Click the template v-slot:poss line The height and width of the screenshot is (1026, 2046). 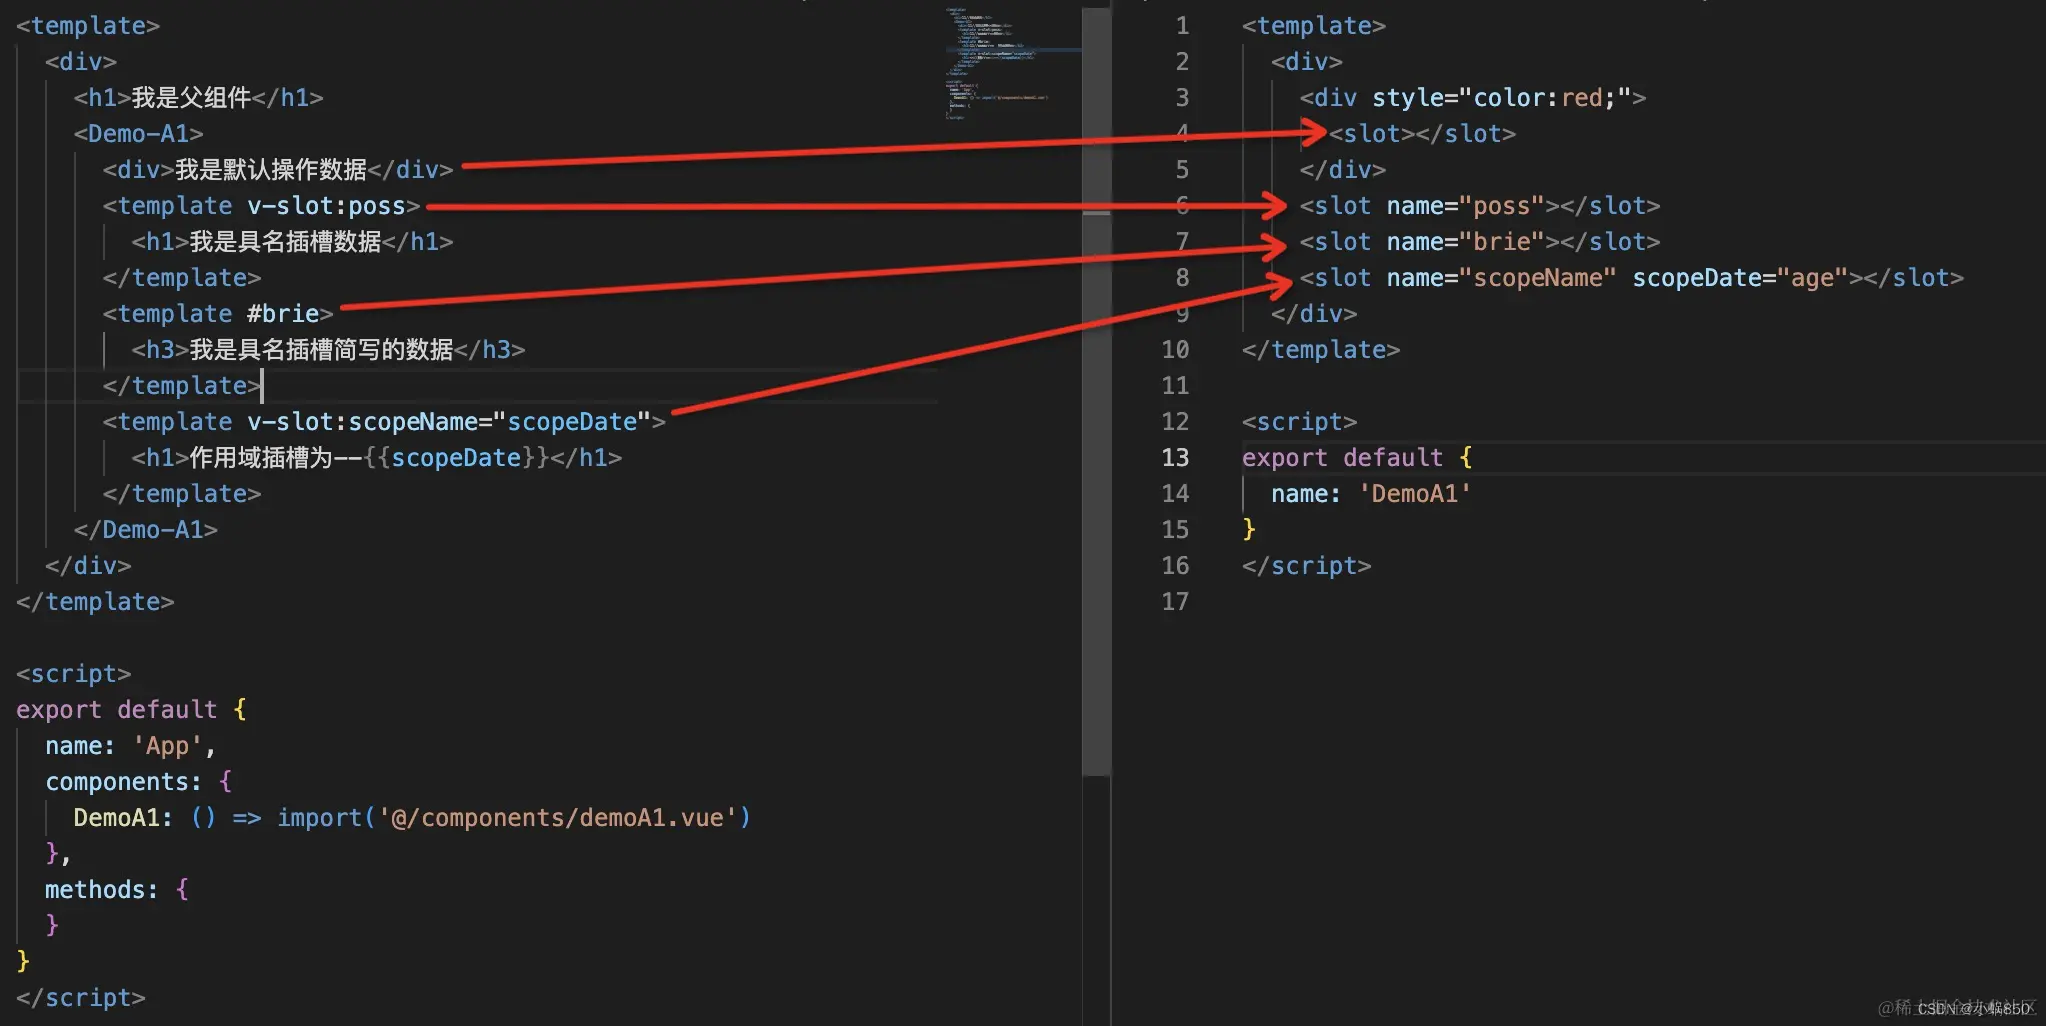tap(261, 205)
